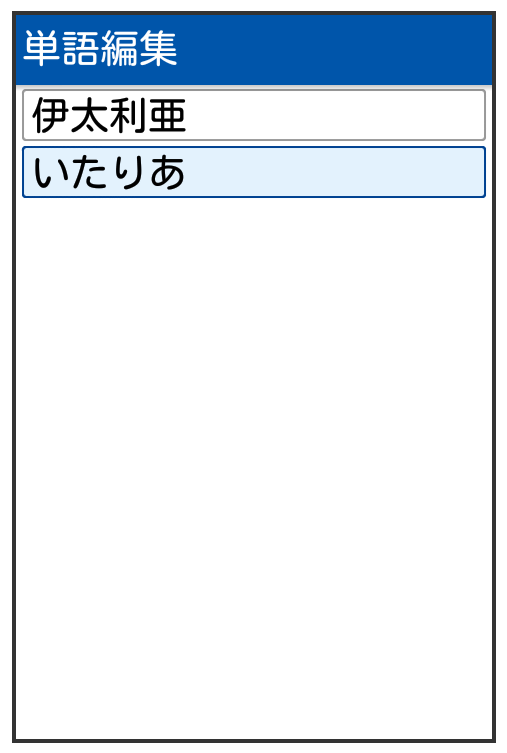Click the character 伊 in the word field

[51, 115]
